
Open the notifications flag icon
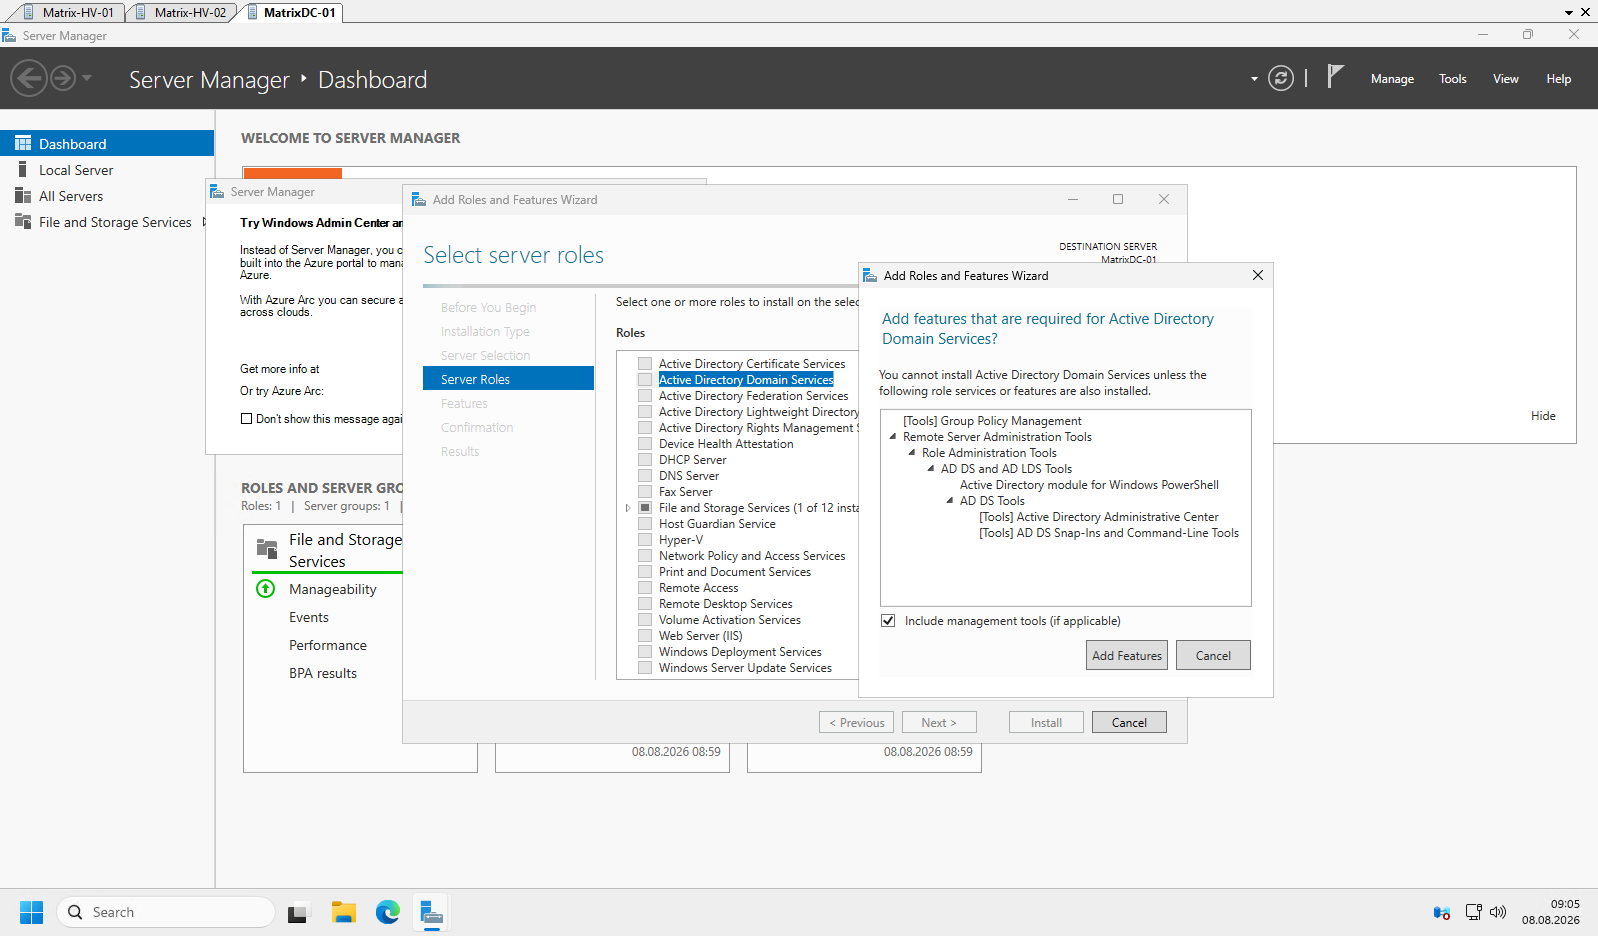tap(1335, 76)
